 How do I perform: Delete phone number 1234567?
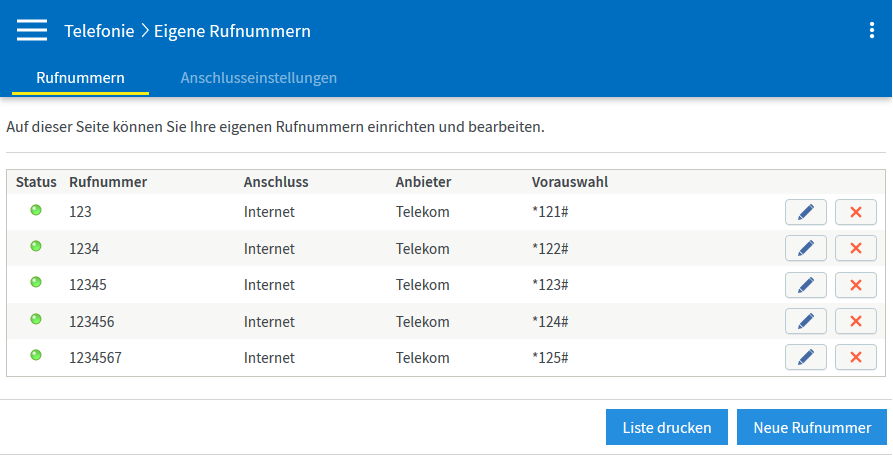tap(855, 357)
